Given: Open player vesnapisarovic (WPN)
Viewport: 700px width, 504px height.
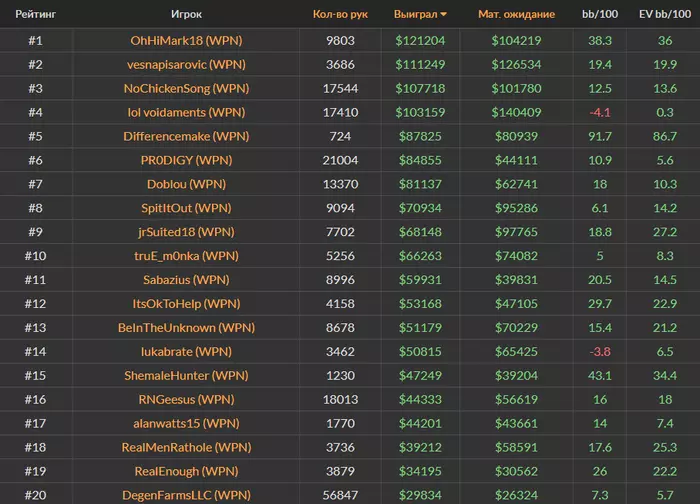Looking at the screenshot, I should pos(186,65).
